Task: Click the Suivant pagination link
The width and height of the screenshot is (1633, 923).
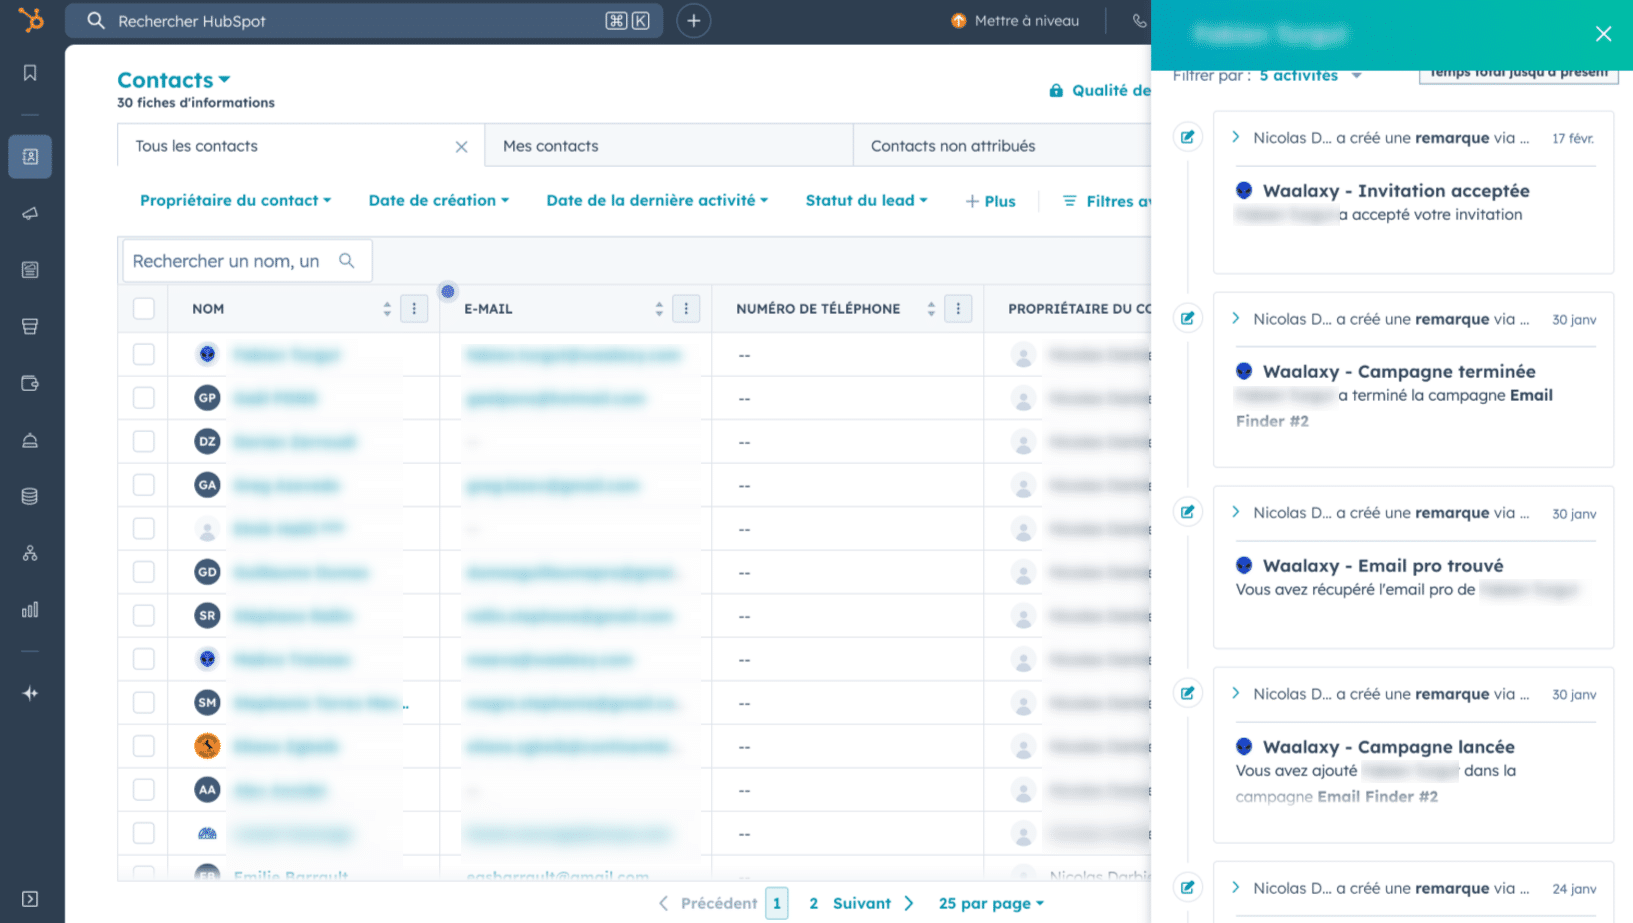Action: click(x=861, y=903)
